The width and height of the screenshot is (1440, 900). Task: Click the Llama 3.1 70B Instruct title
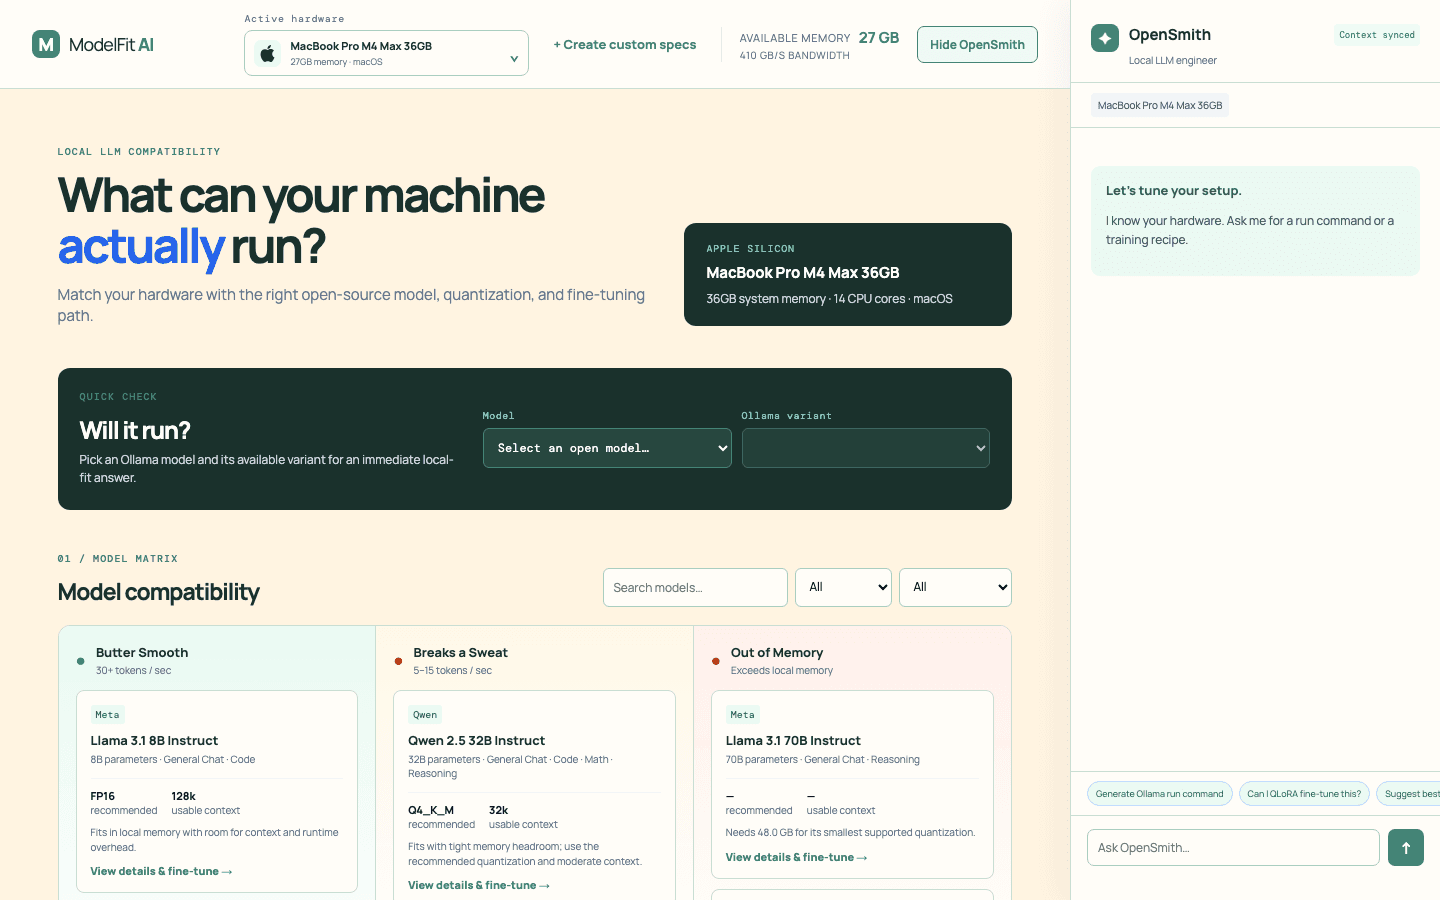pyautogui.click(x=793, y=741)
